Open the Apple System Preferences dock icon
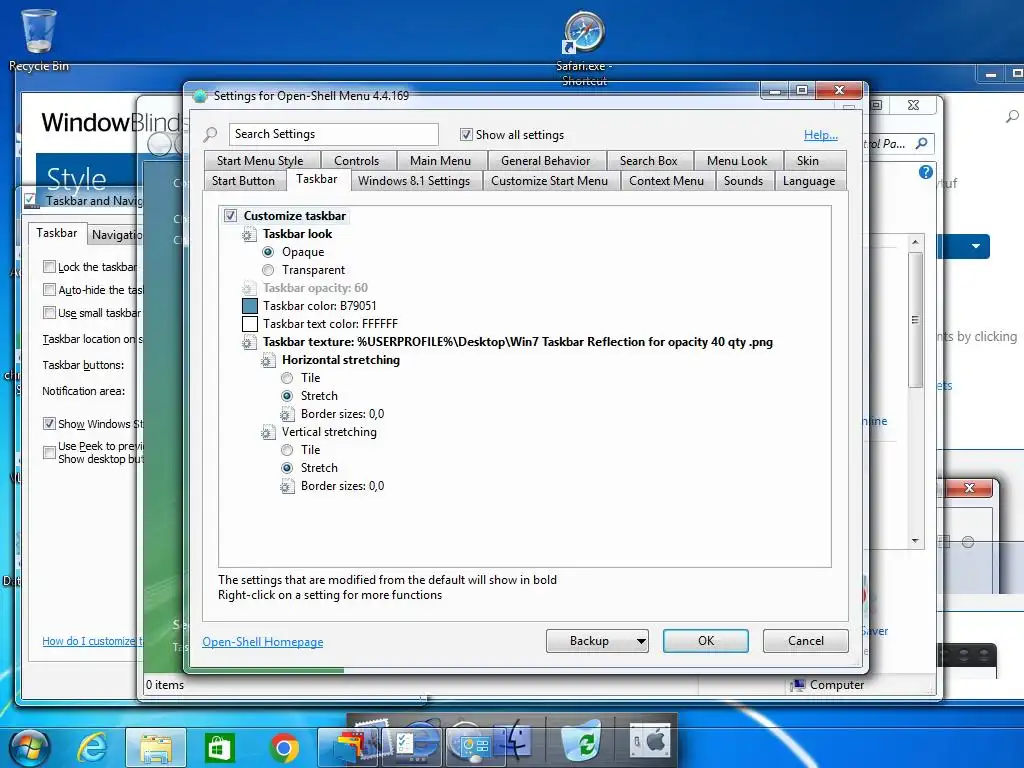This screenshot has width=1024, height=768. 650,741
